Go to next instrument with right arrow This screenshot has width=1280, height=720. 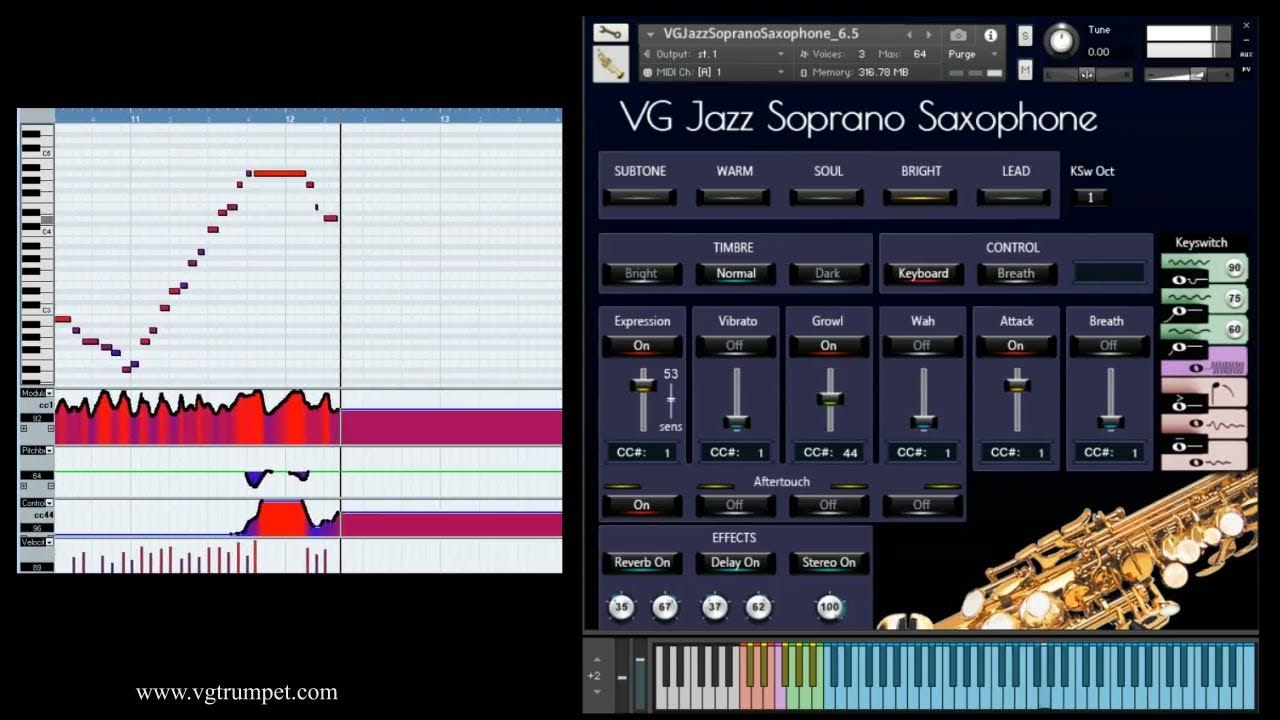click(928, 34)
